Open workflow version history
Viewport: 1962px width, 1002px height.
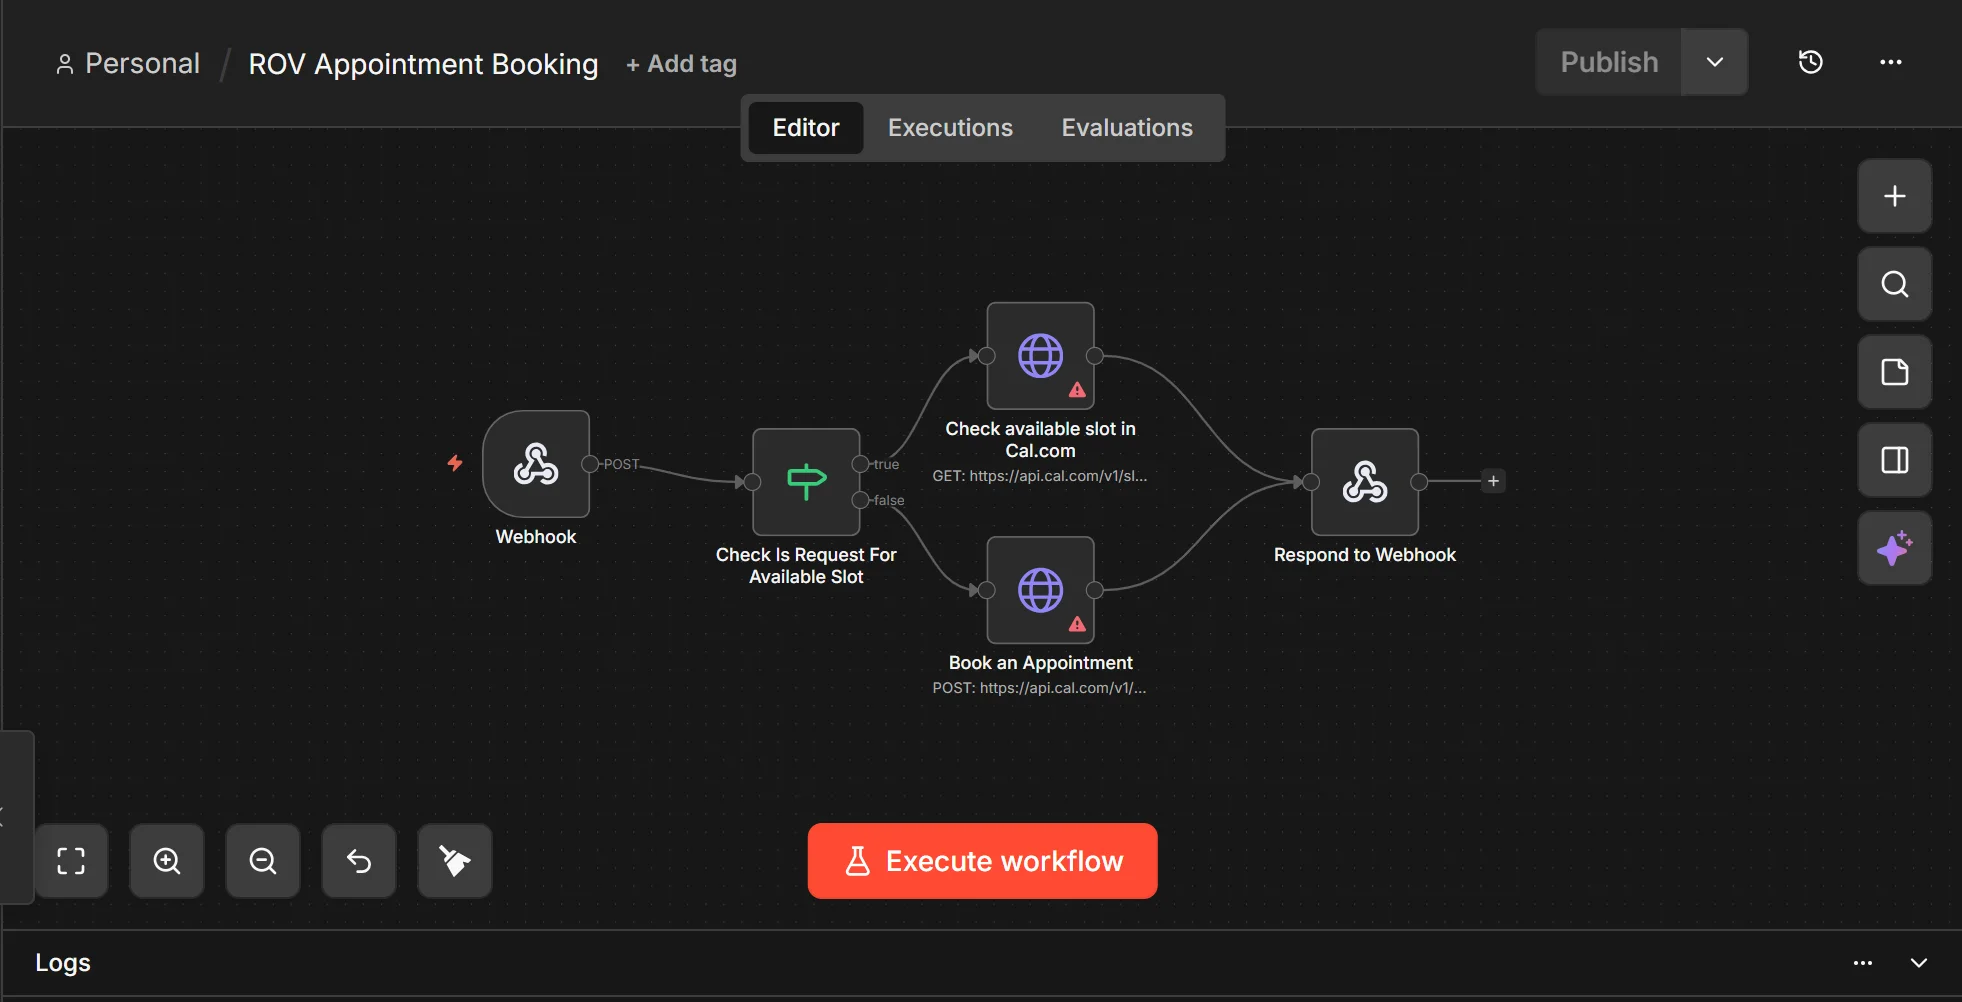tap(1811, 62)
